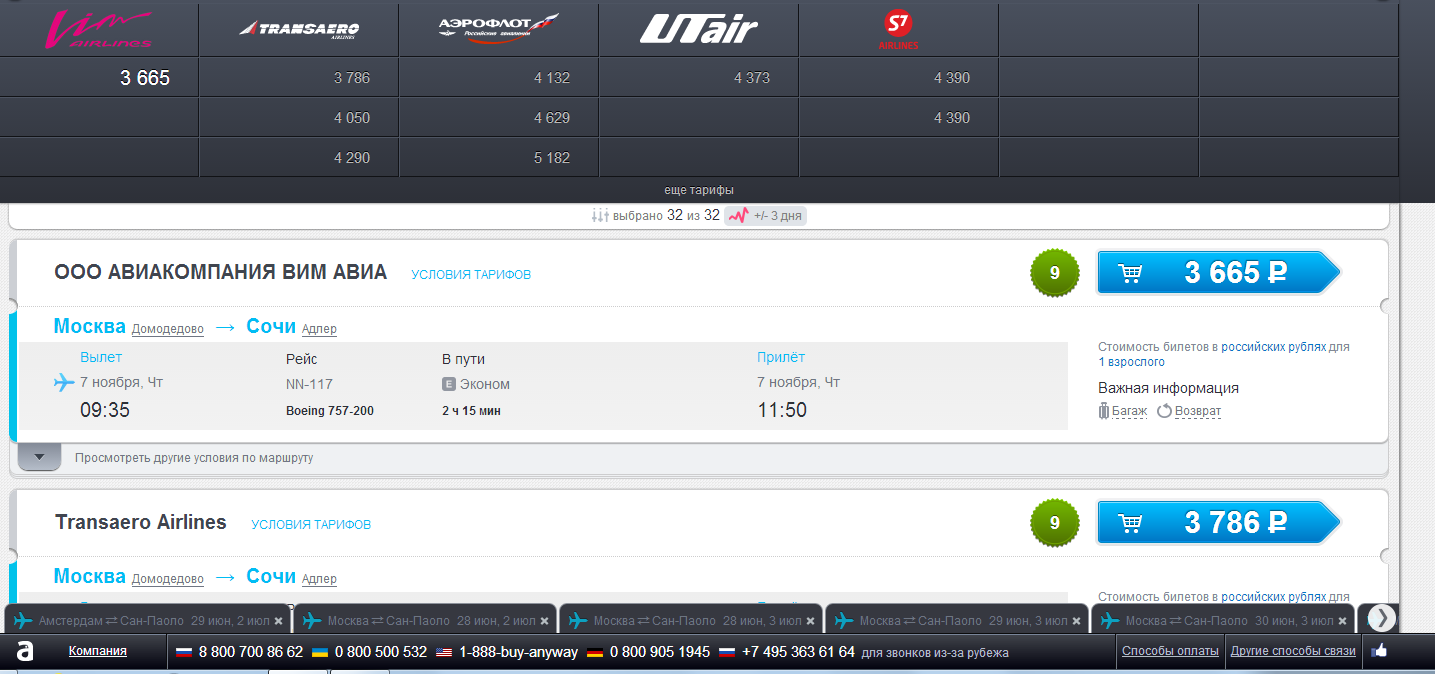Open Москва–Сан-Паоло 29 июн, 3 июл tab
1435x674 pixels.
pyautogui.click(x=956, y=620)
